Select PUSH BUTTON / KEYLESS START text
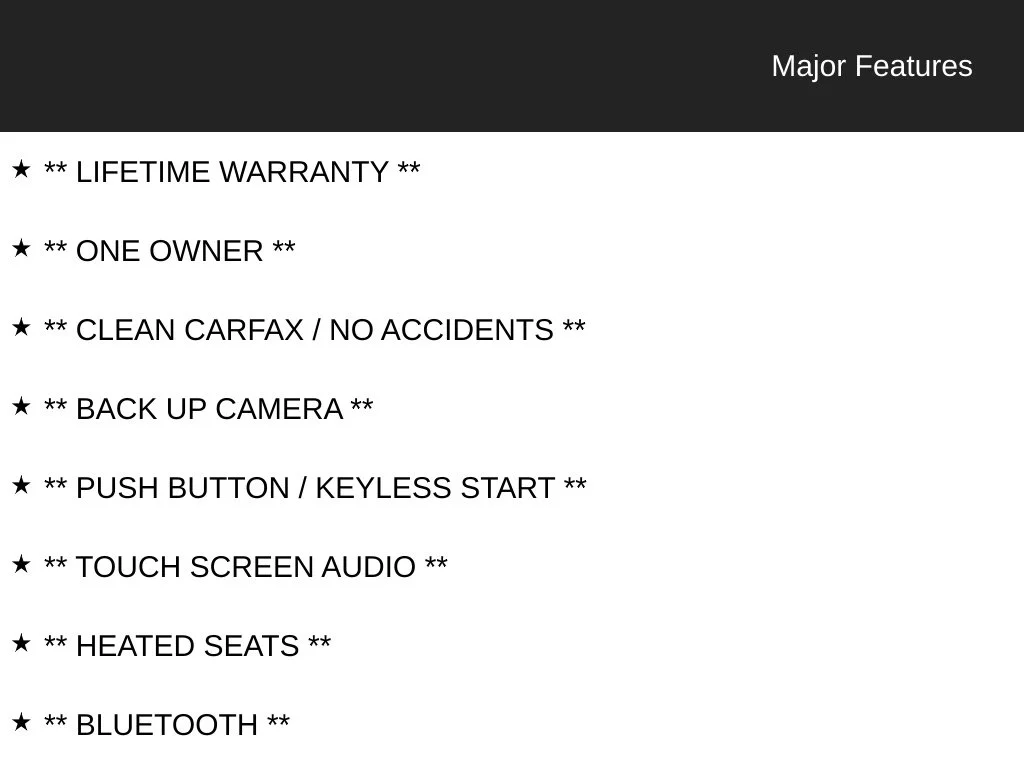Viewport: 1024px width, 768px height. click(x=315, y=488)
